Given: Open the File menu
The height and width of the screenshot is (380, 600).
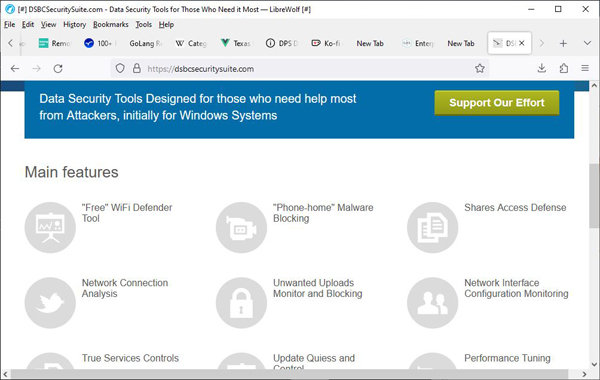Looking at the screenshot, I should [10, 24].
